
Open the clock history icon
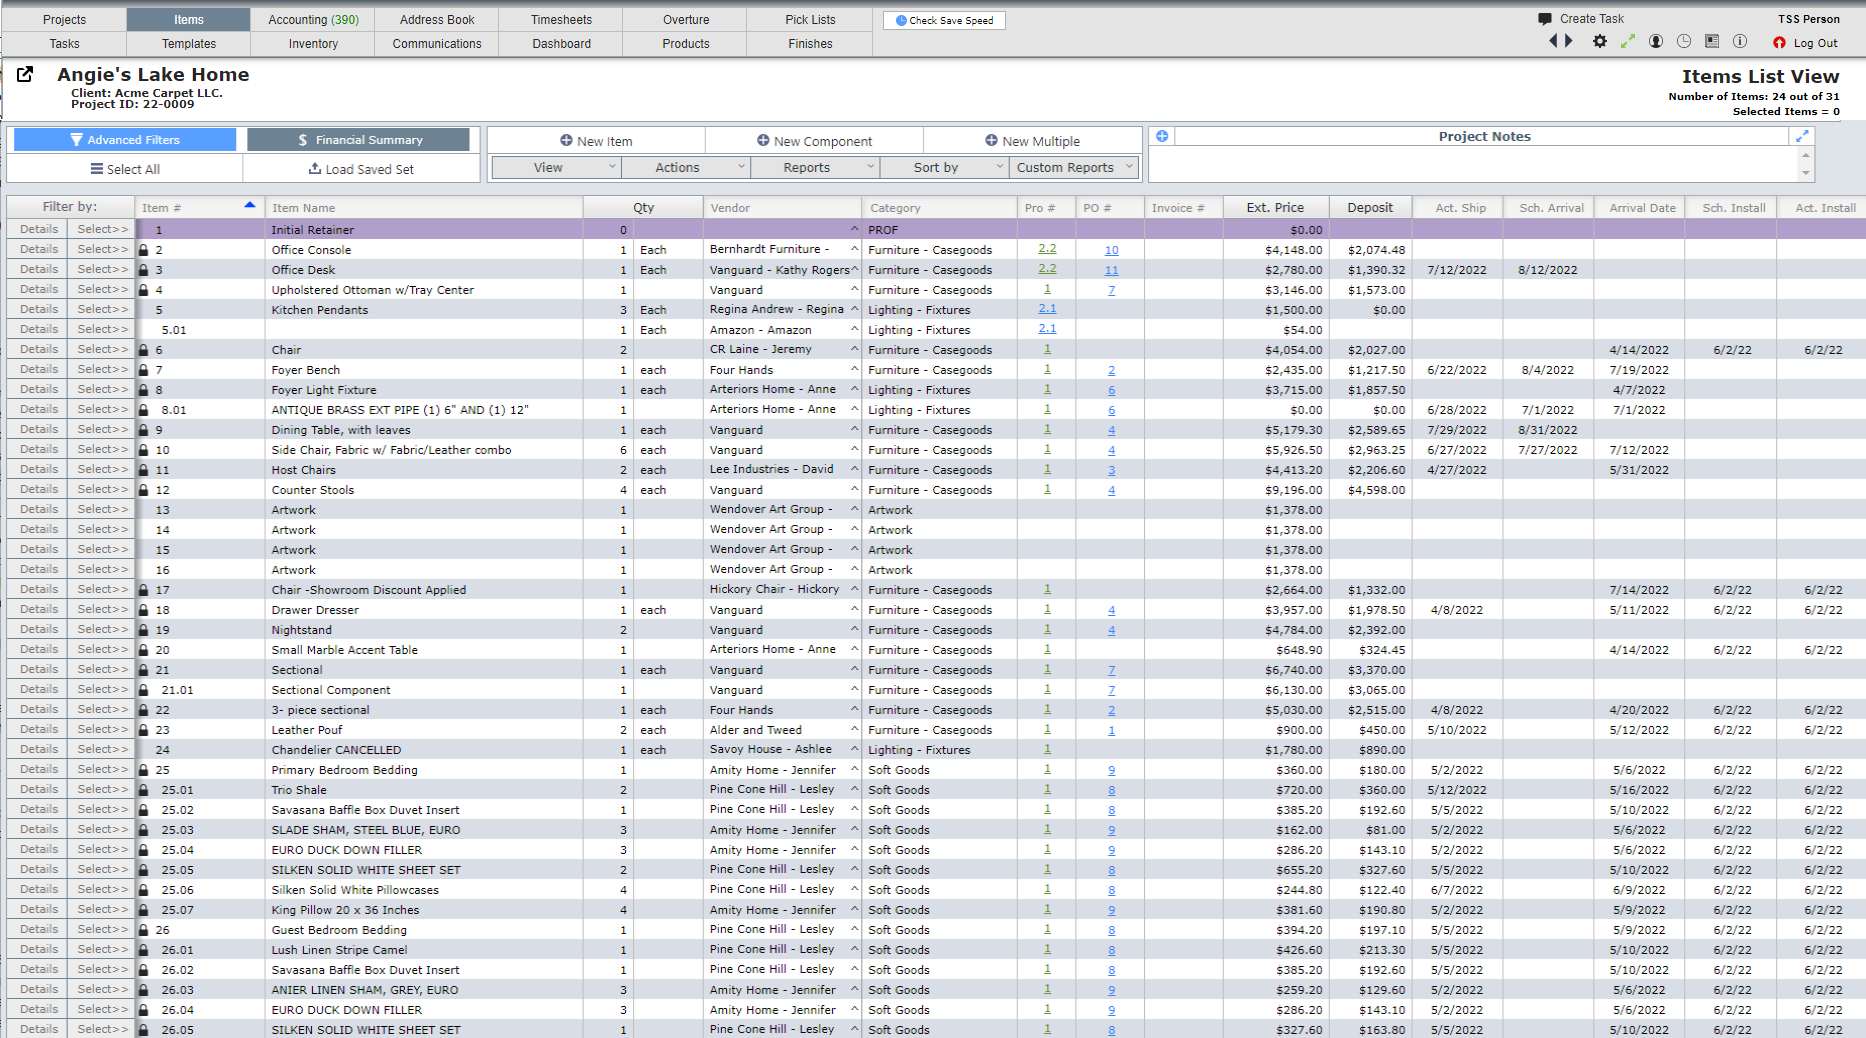point(1684,41)
